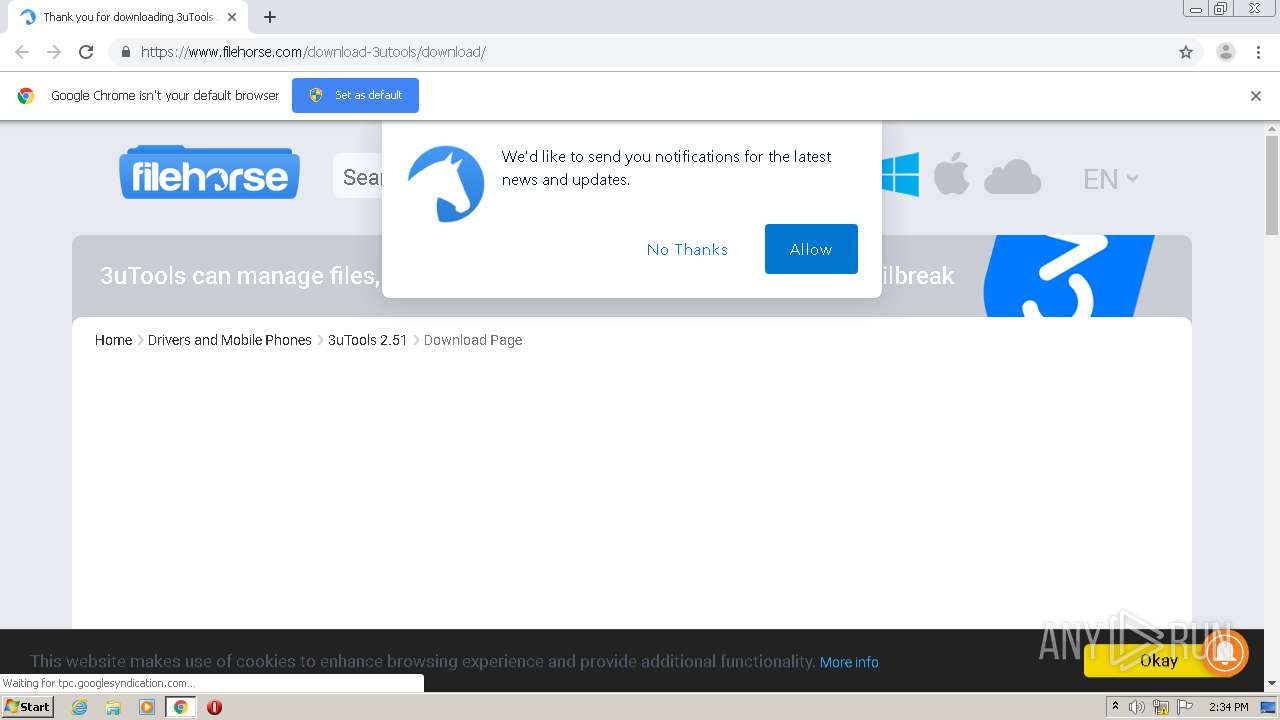Click Allow on notification prompt
This screenshot has height=720, width=1280.
click(811, 249)
